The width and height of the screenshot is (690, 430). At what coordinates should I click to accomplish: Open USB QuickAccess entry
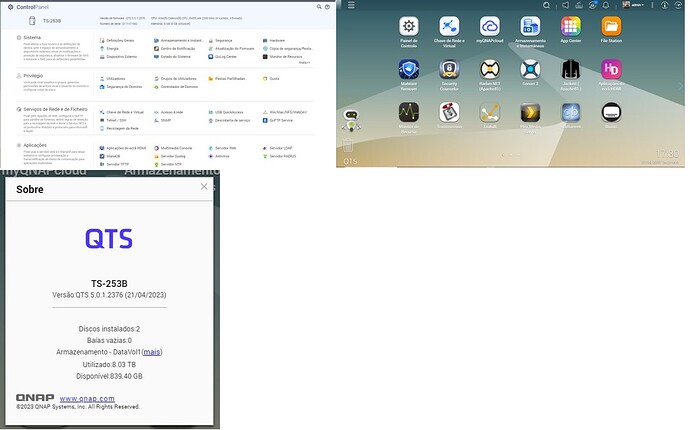pos(226,112)
